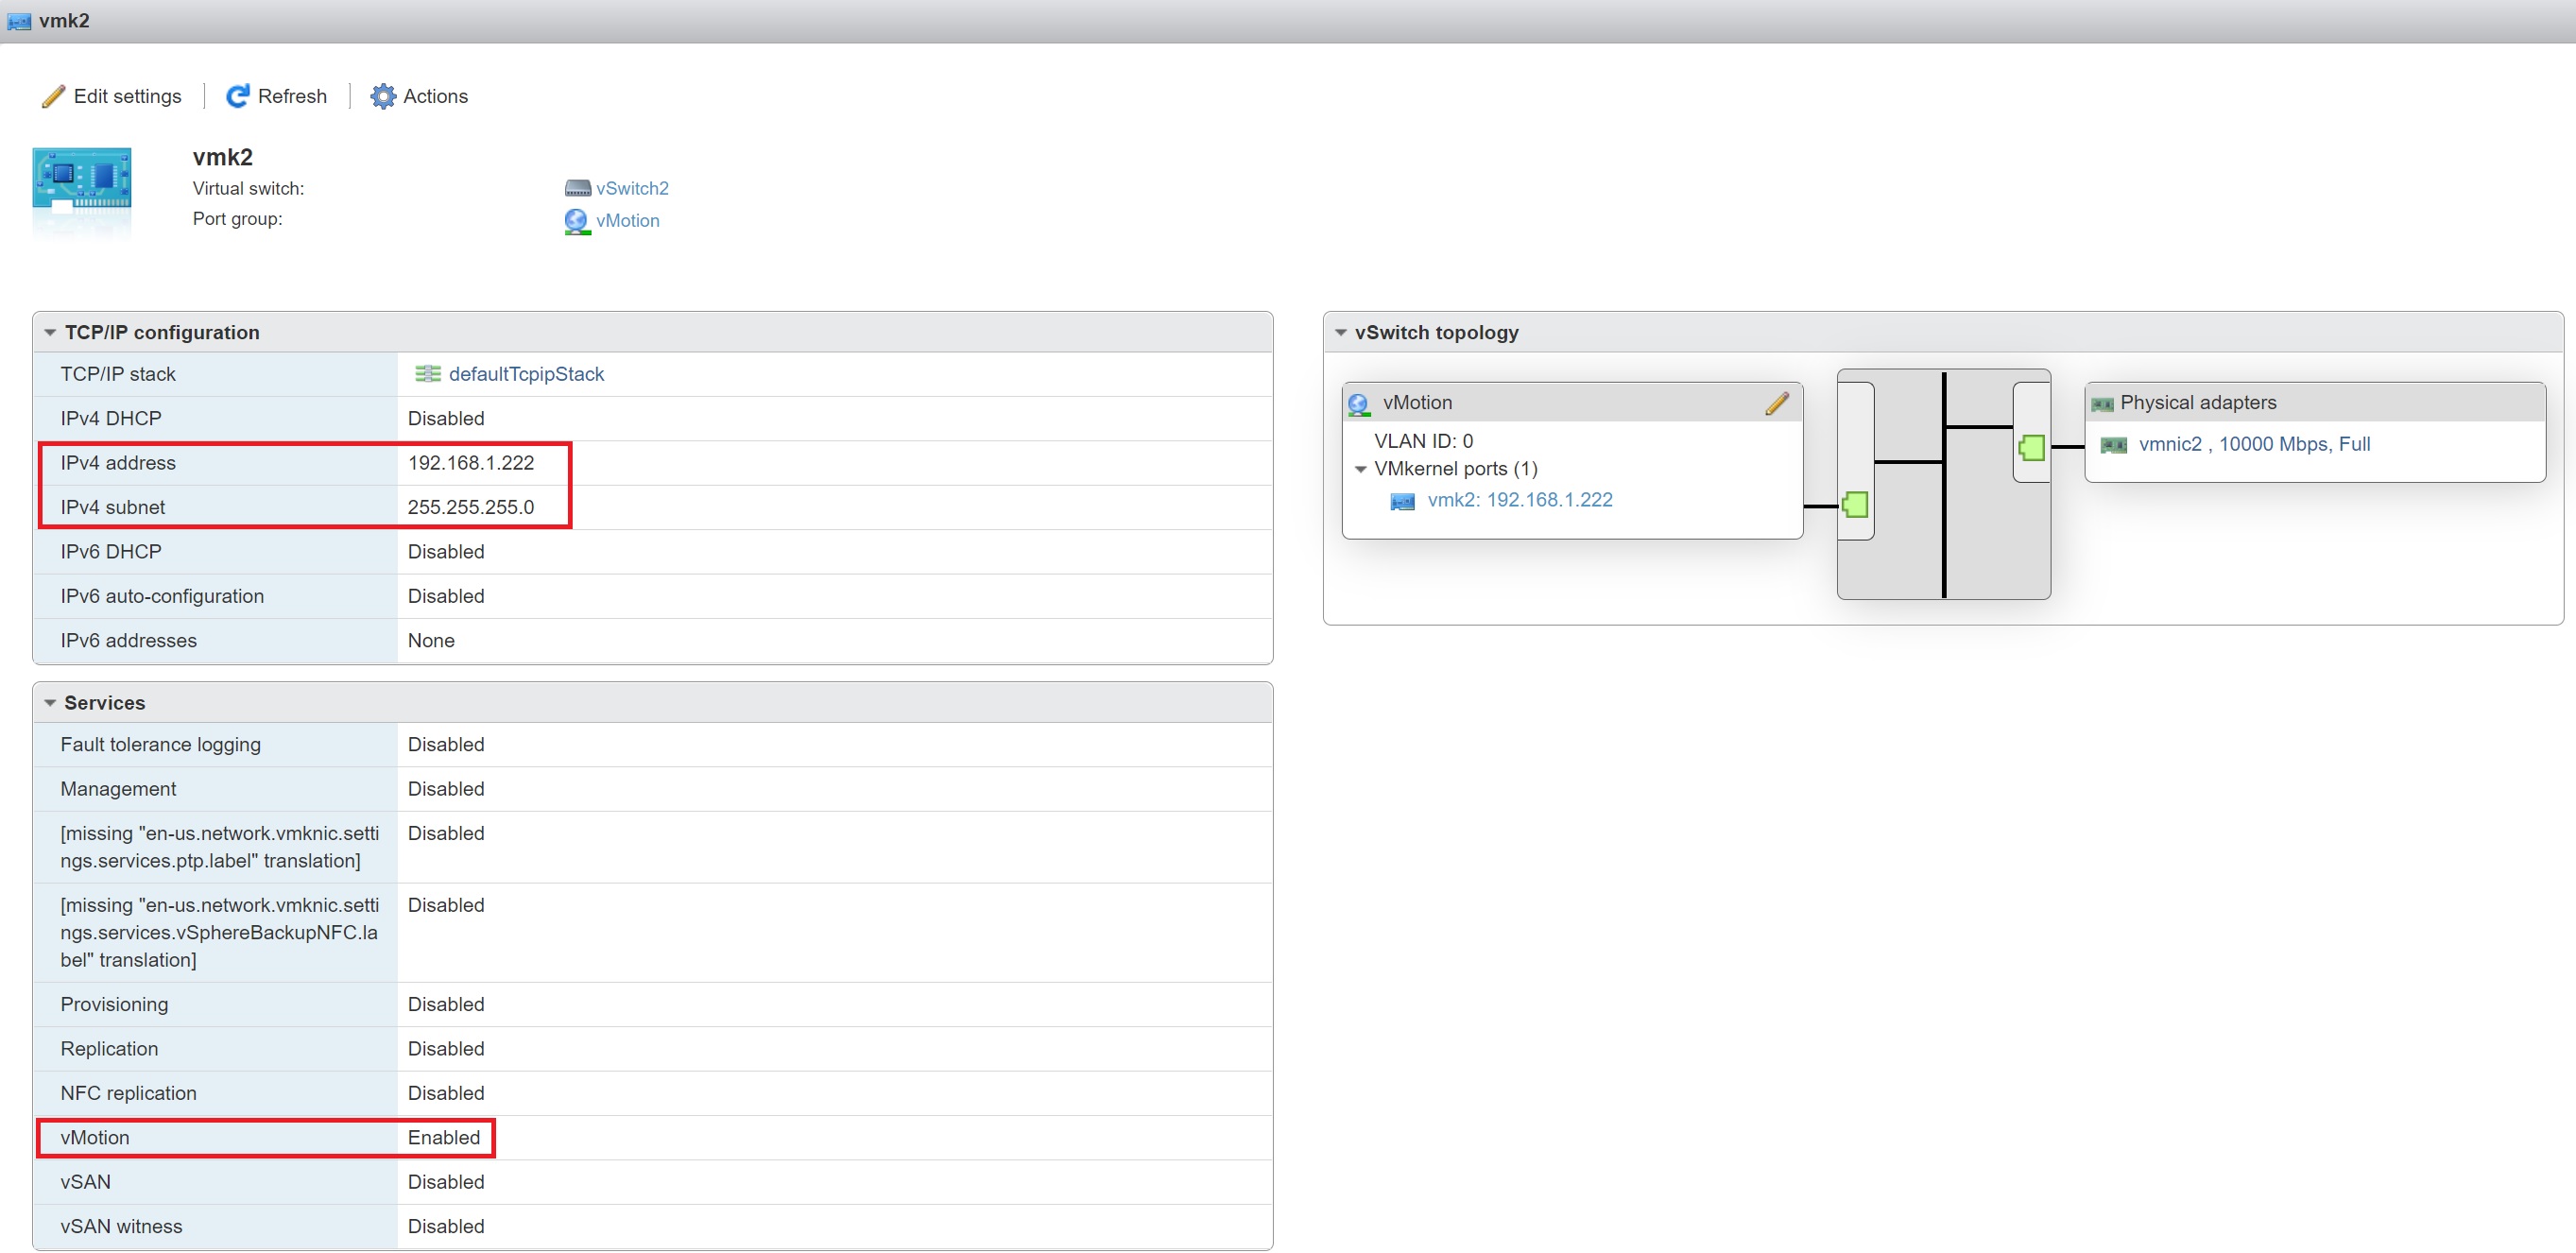
Task: Open the vSwitch2 virtual switch link
Action: [632, 188]
